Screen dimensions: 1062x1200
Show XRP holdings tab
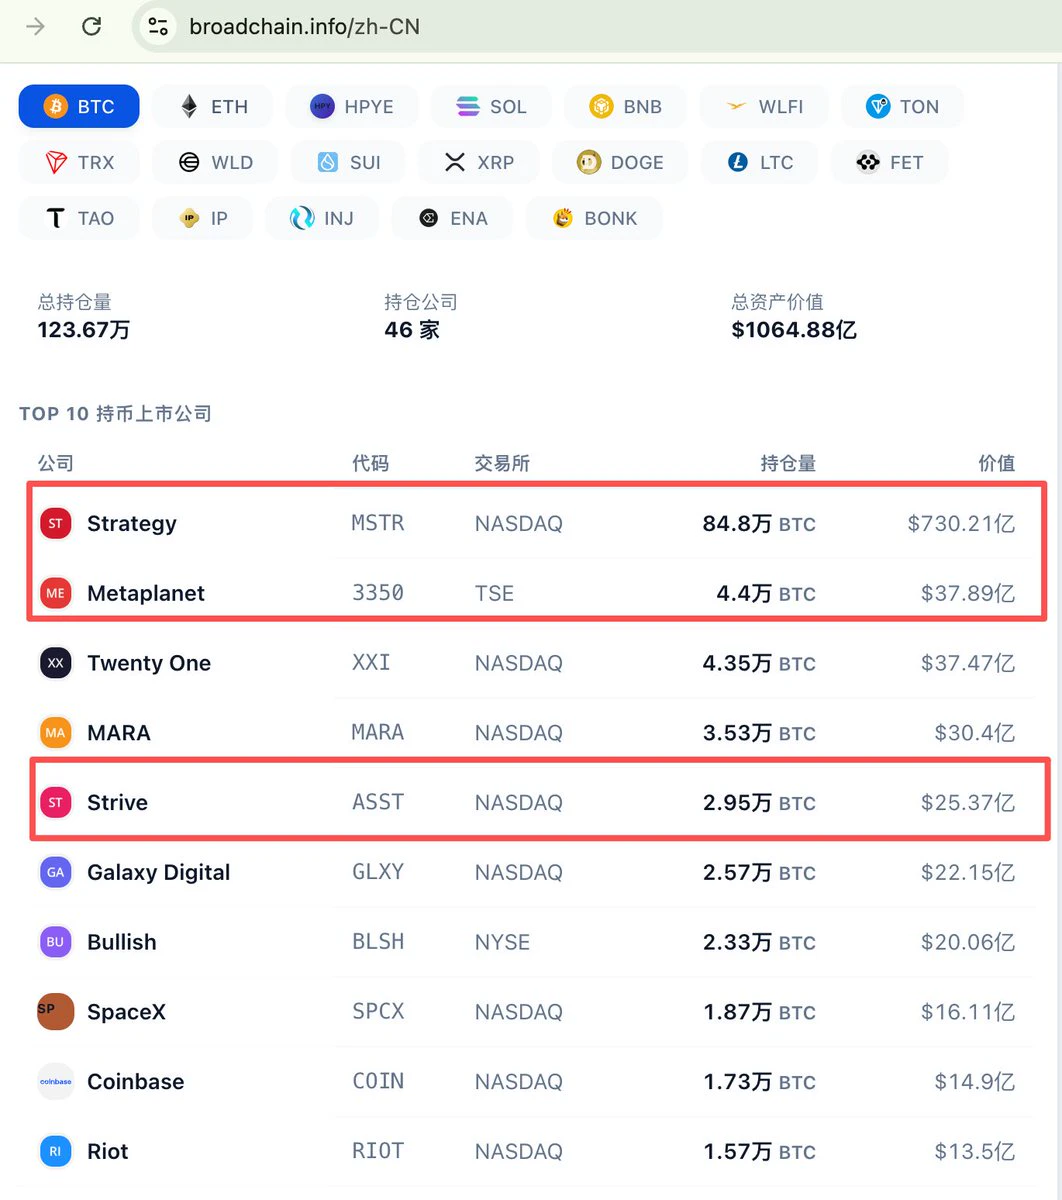click(x=479, y=162)
